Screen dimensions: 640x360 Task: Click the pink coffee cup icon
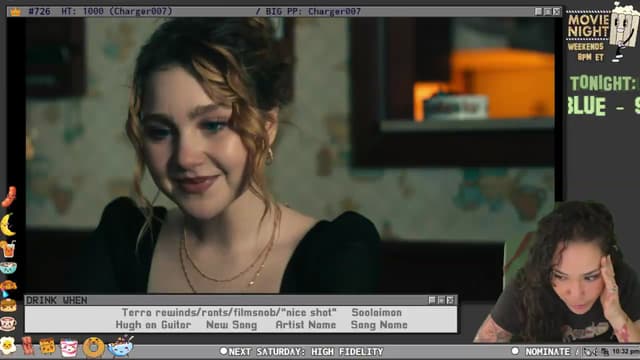[x=8, y=323]
